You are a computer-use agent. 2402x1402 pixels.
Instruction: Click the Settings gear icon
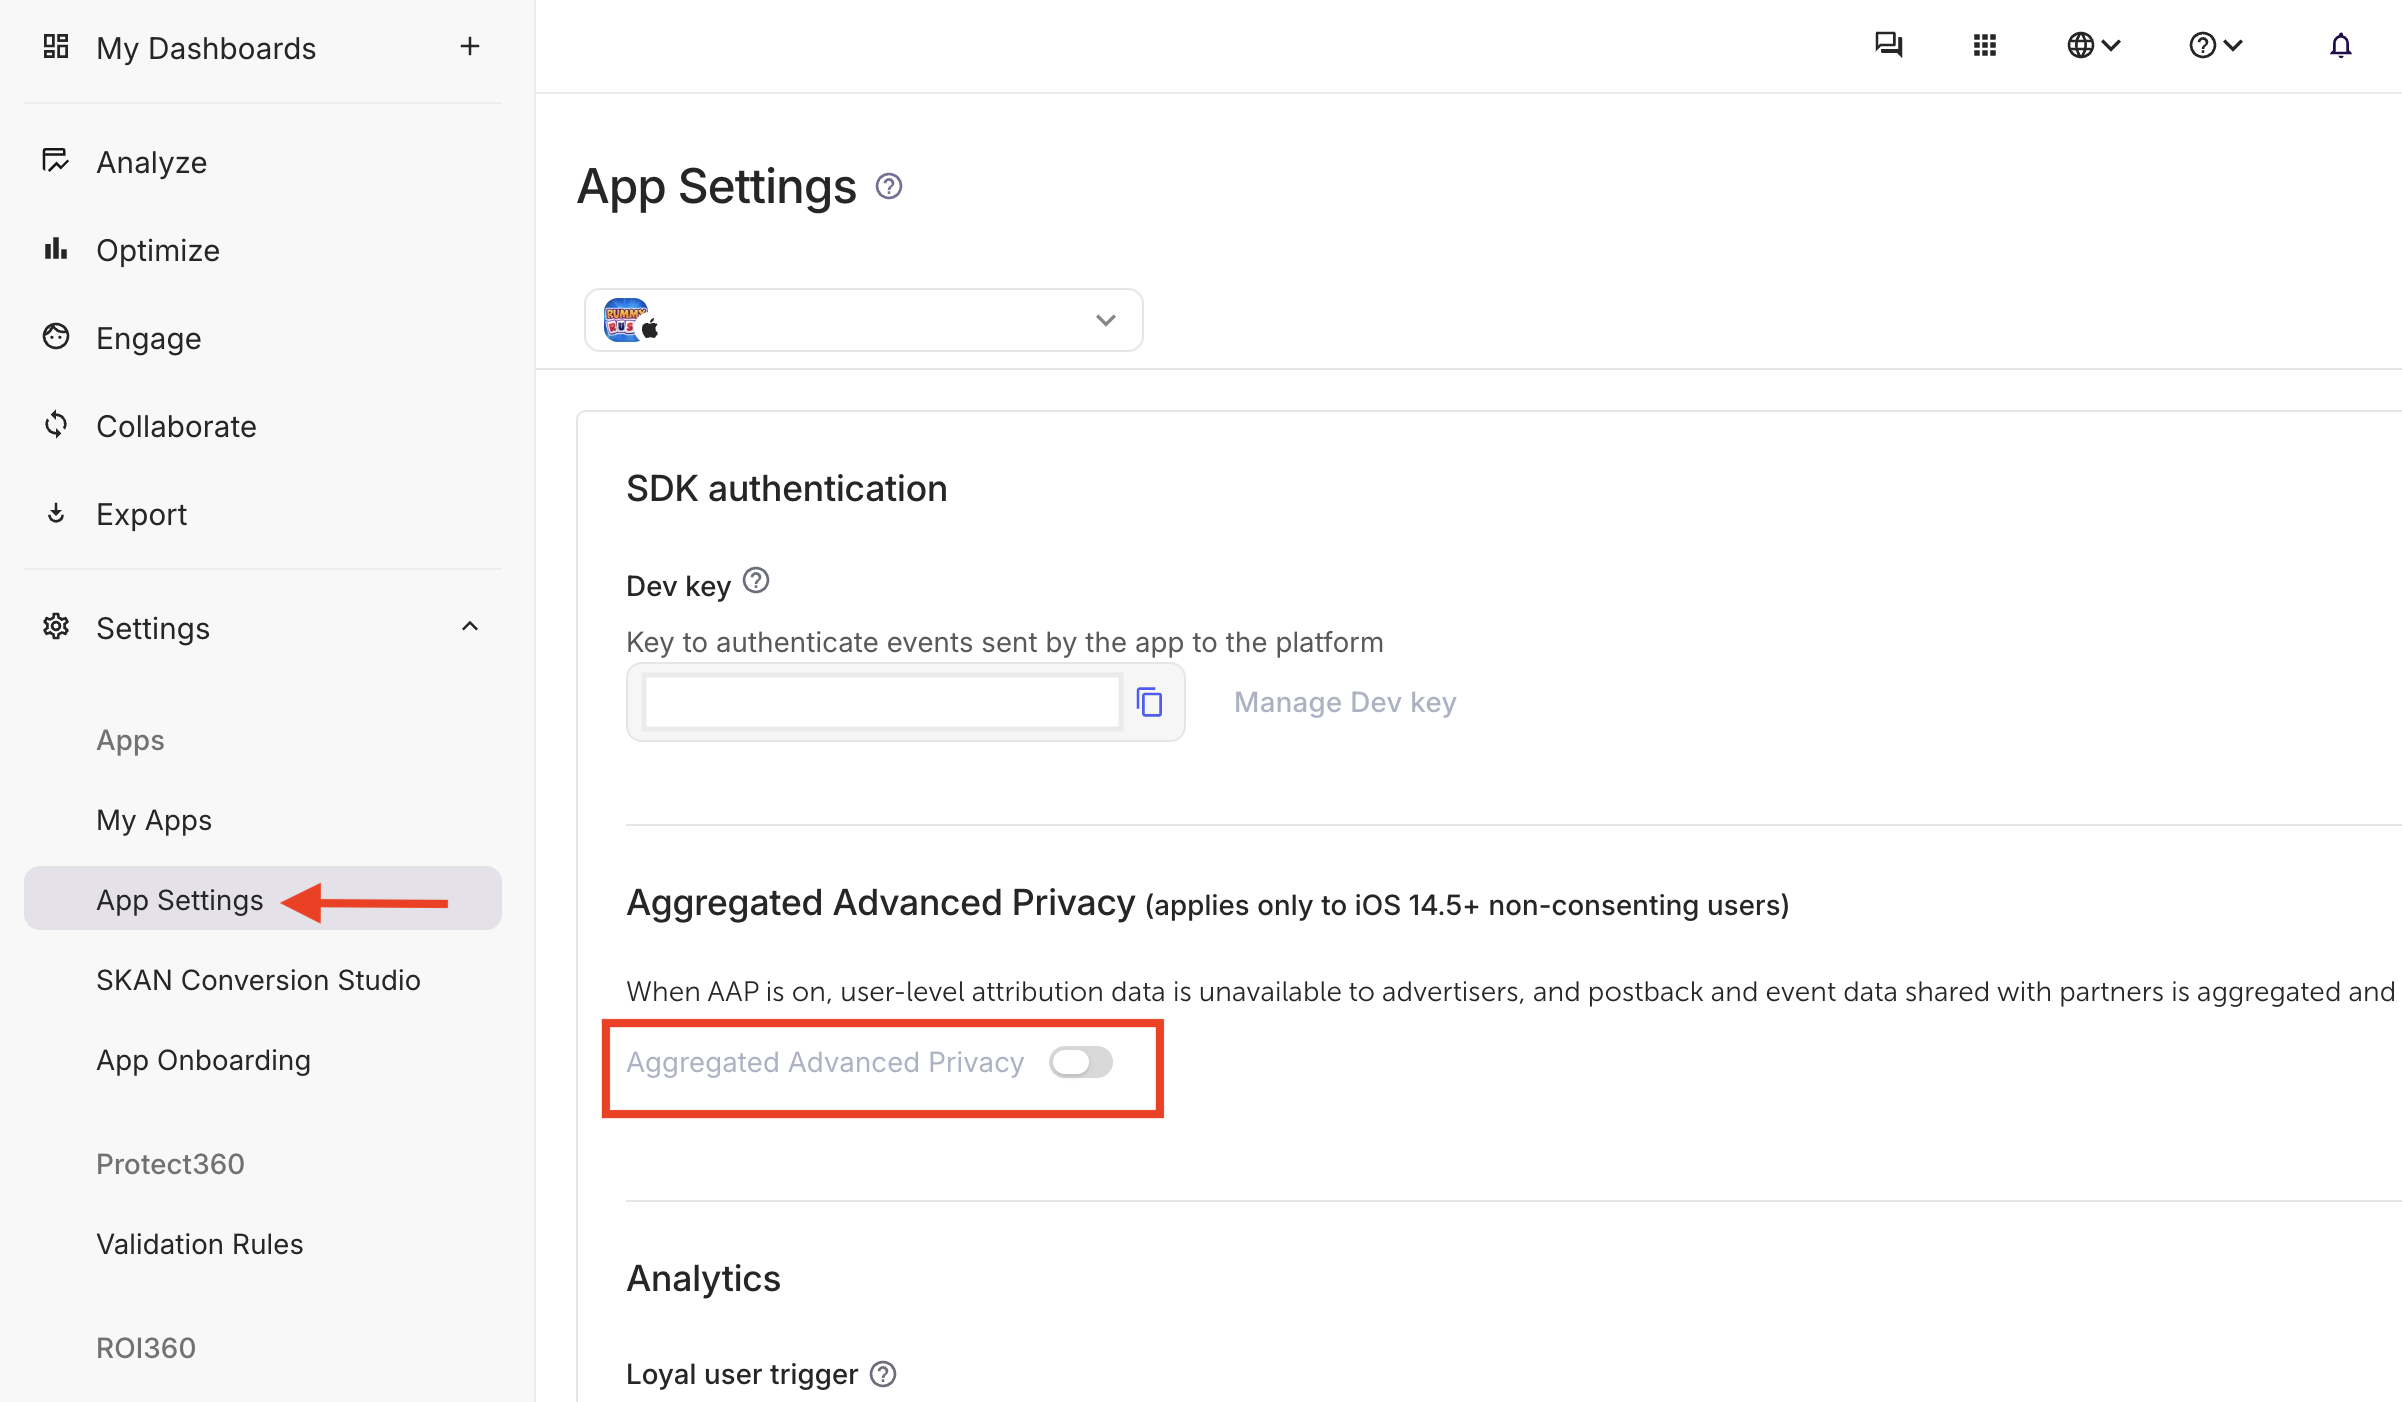pyautogui.click(x=56, y=626)
